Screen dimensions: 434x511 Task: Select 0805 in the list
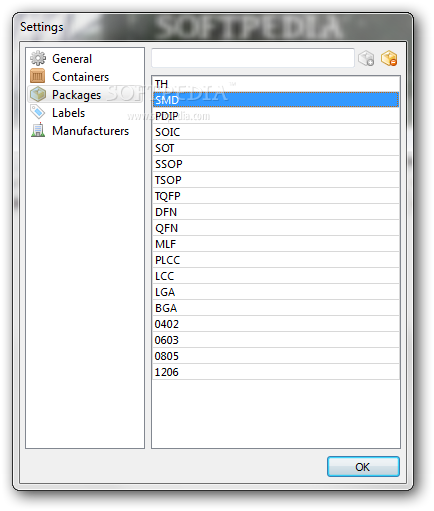tap(276, 356)
